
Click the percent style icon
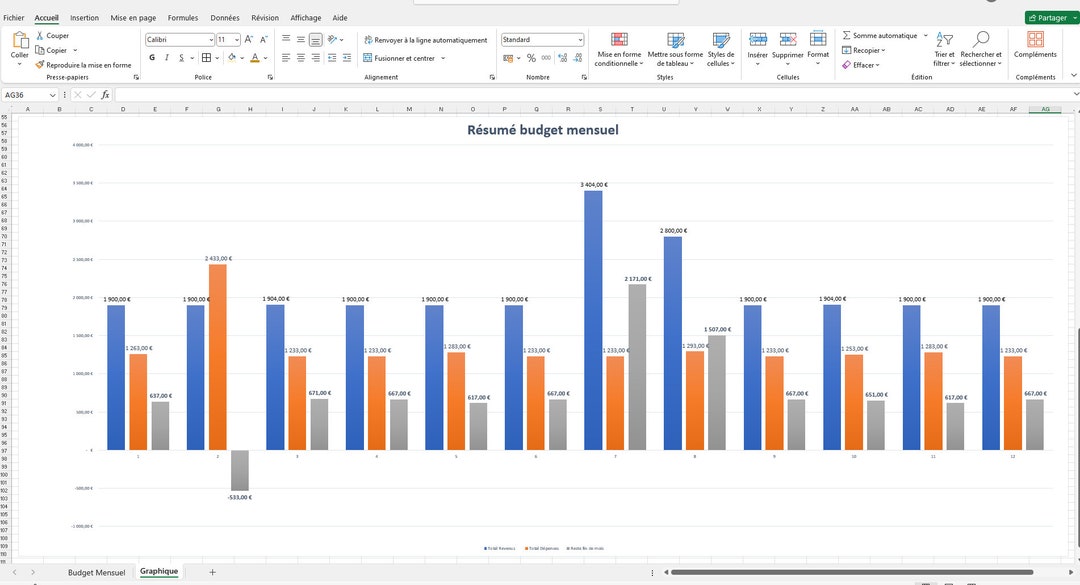coord(531,58)
